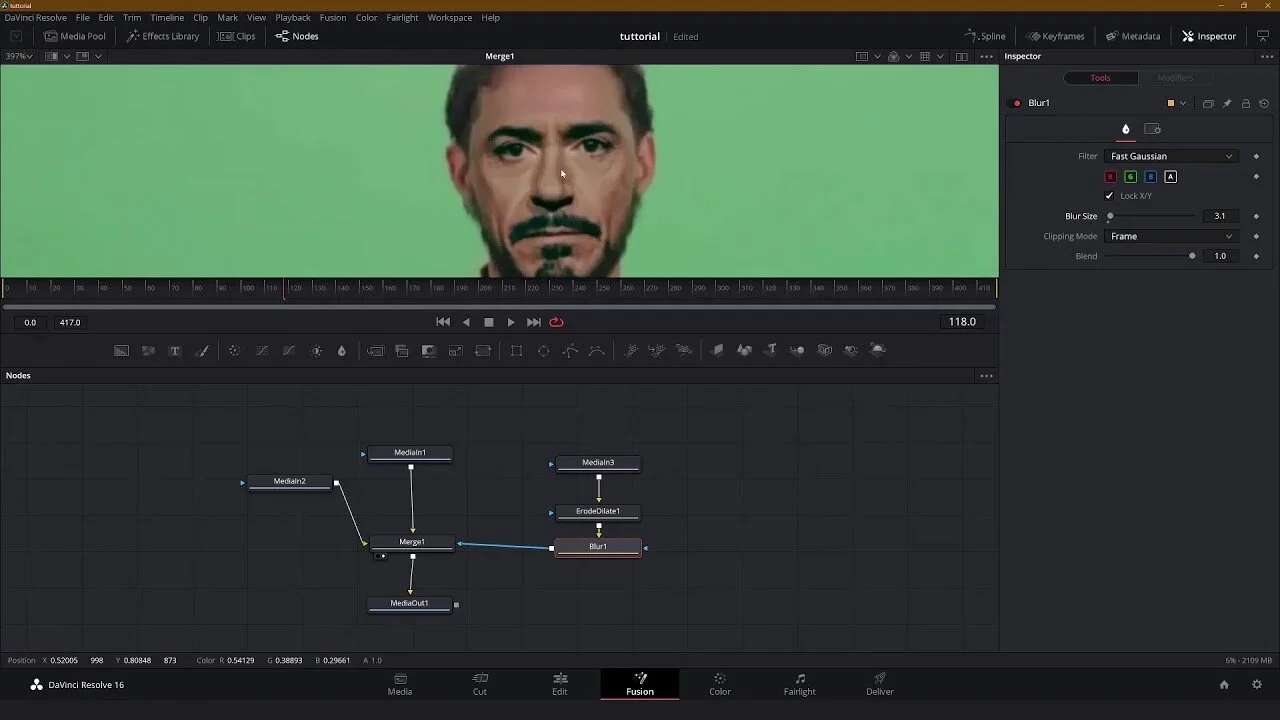This screenshot has width=1280, height=720.
Task: Open the viewer zoom level 397% dropdown
Action: pos(18,56)
